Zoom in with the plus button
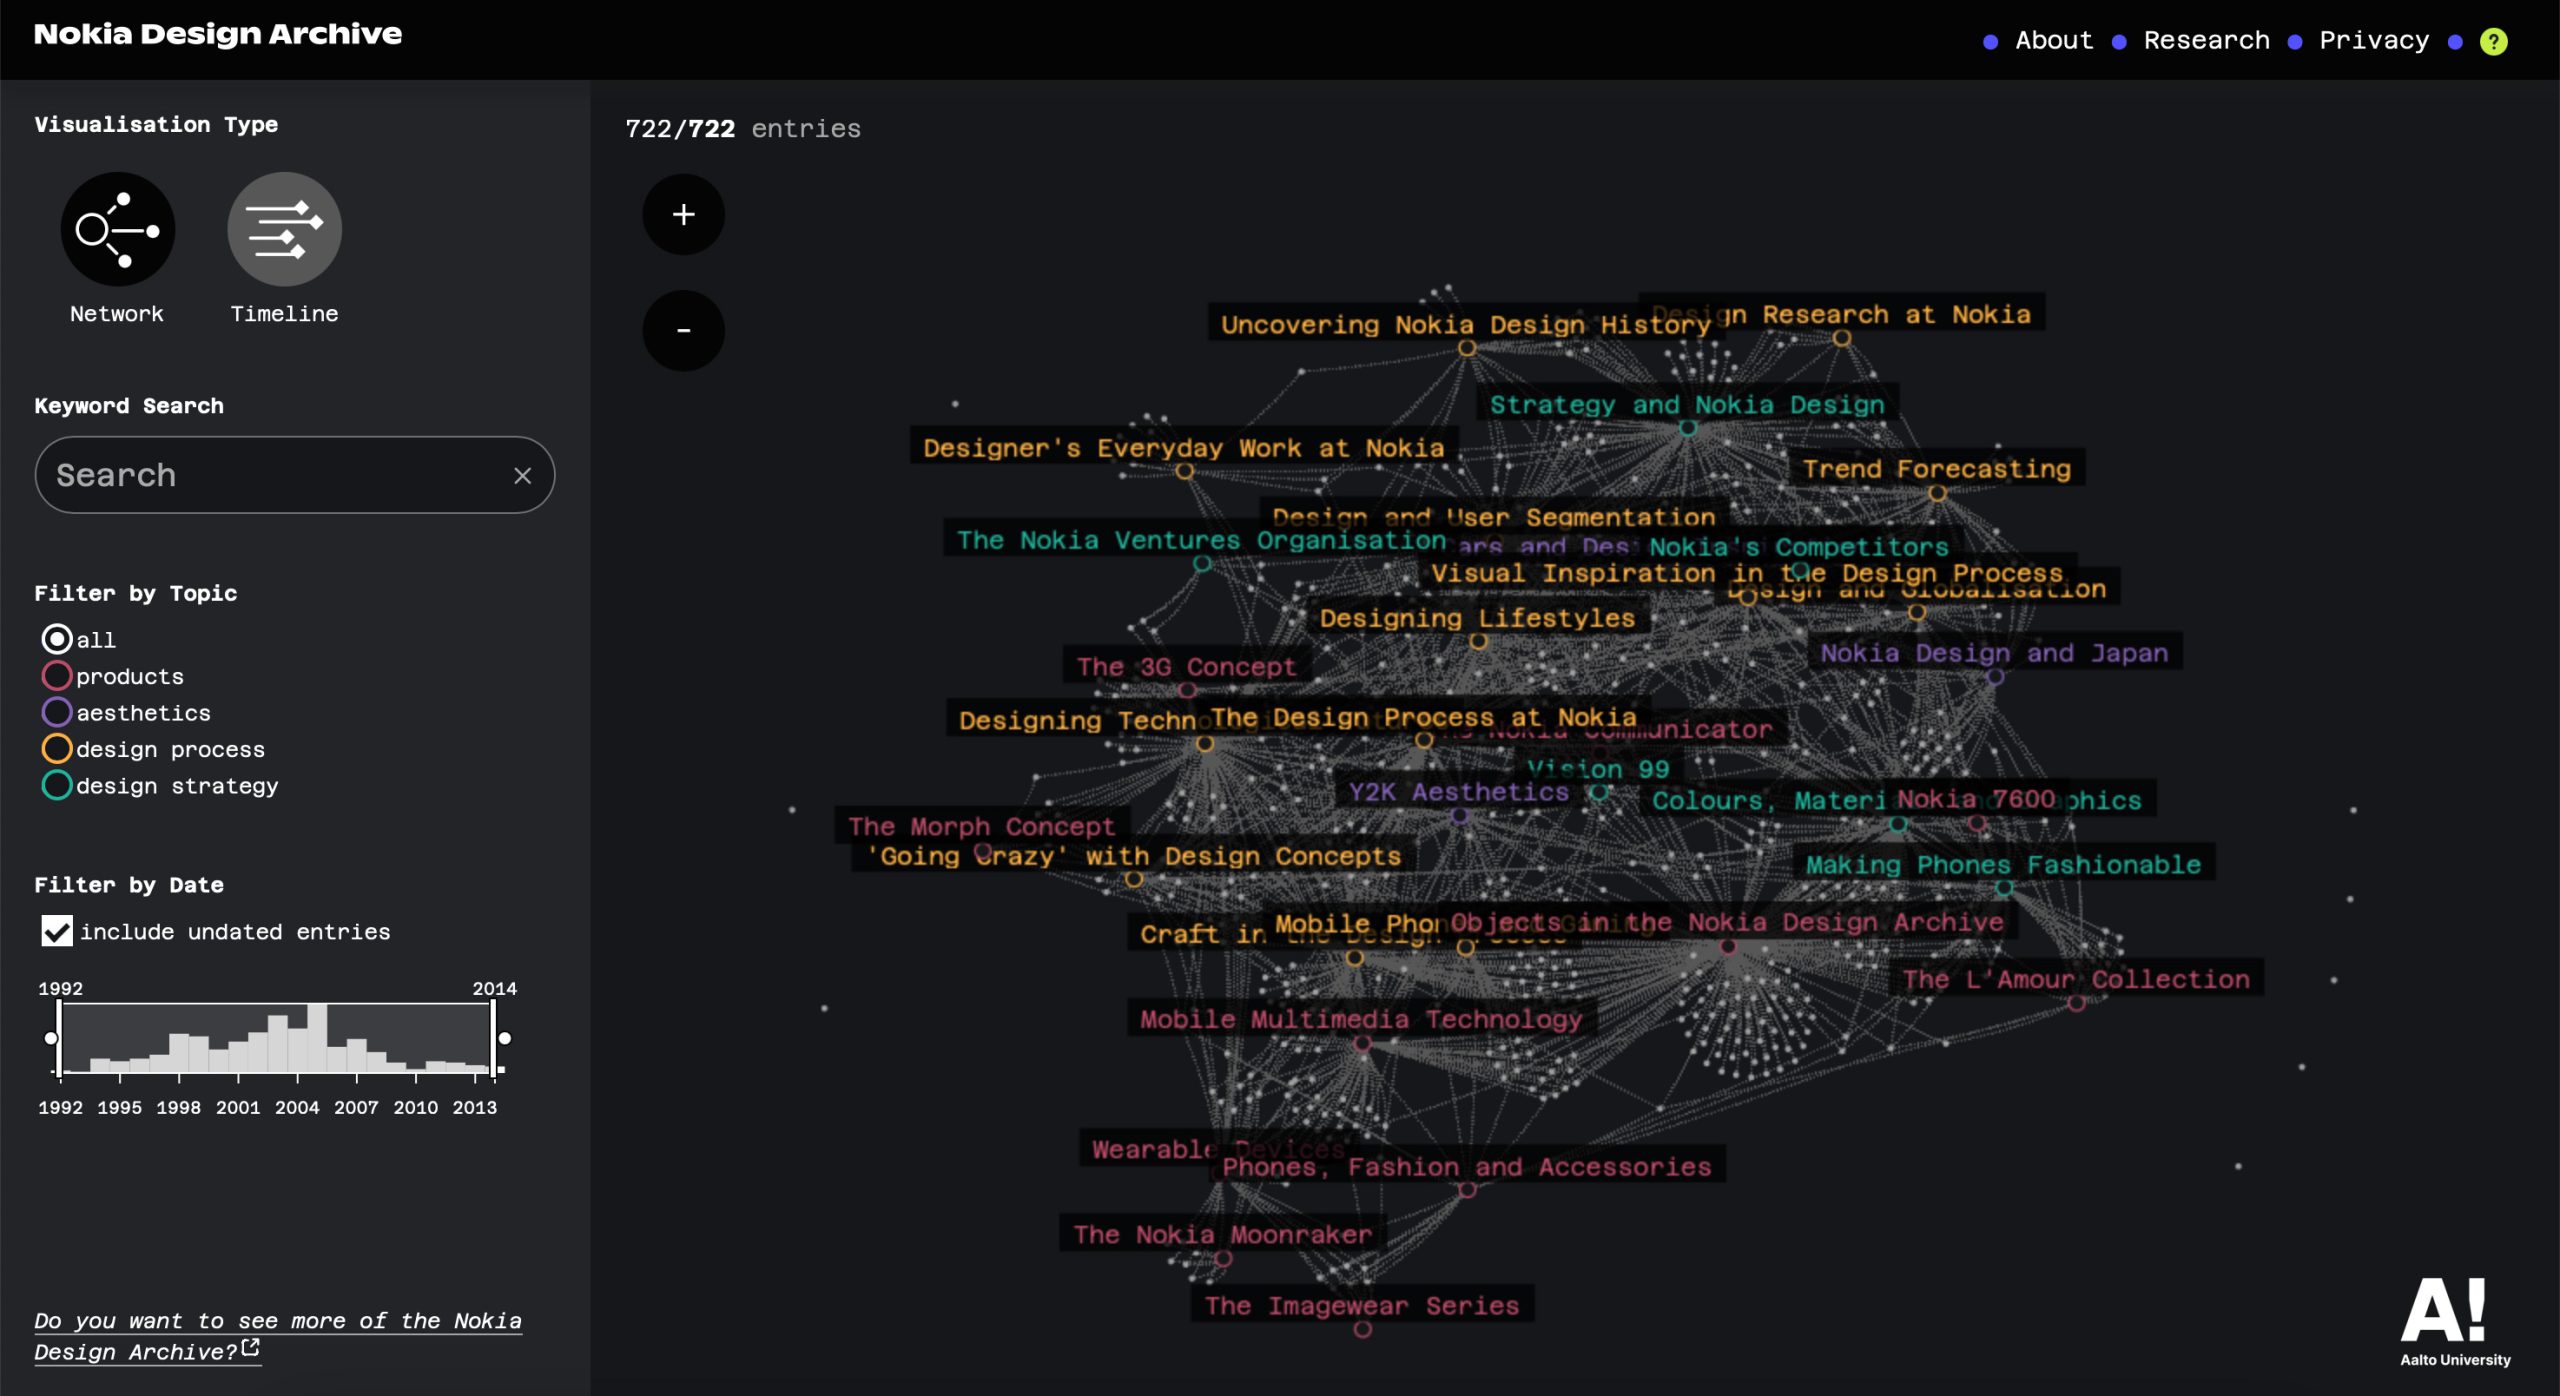 (x=683, y=214)
